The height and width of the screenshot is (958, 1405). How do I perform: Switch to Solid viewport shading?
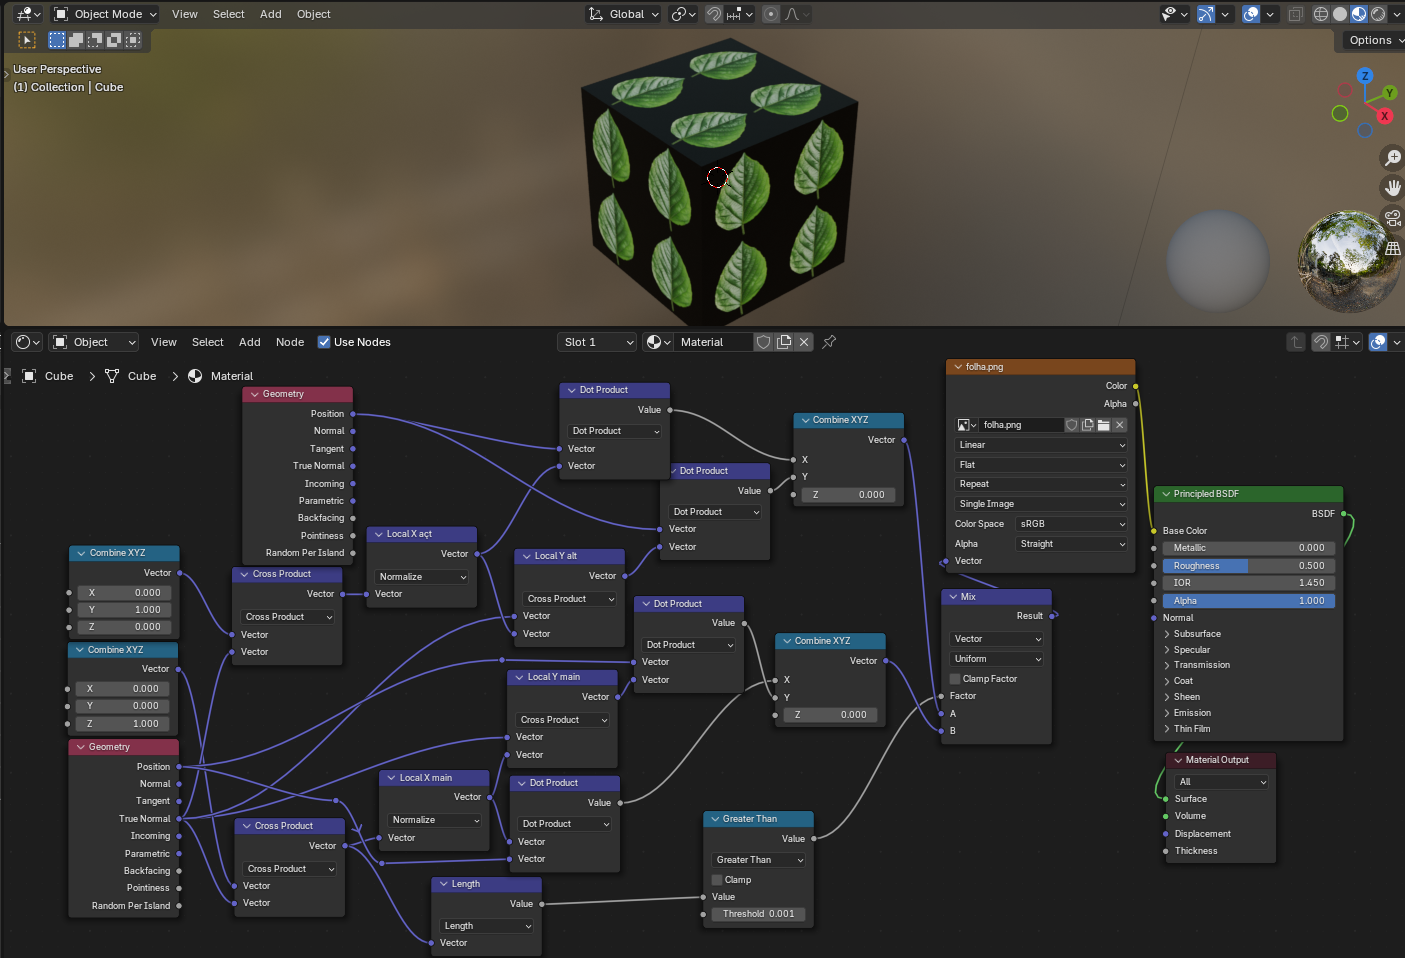click(x=1340, y=14)
